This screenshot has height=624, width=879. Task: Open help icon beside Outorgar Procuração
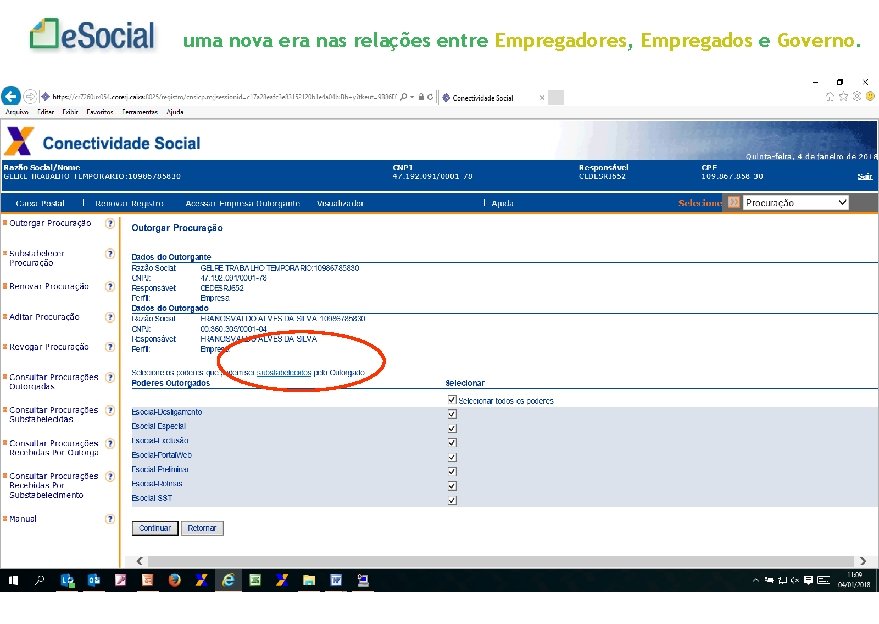point(110,223)
